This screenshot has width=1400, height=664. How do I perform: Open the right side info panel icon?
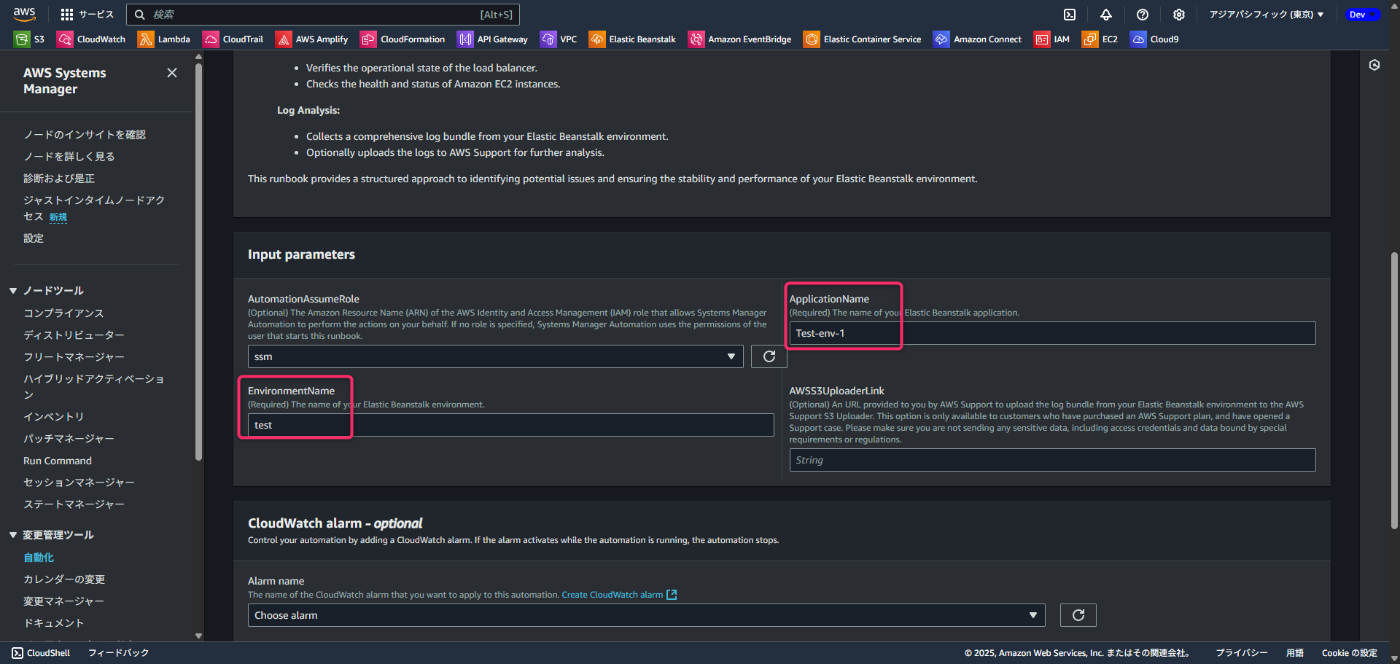[1374, 65]
